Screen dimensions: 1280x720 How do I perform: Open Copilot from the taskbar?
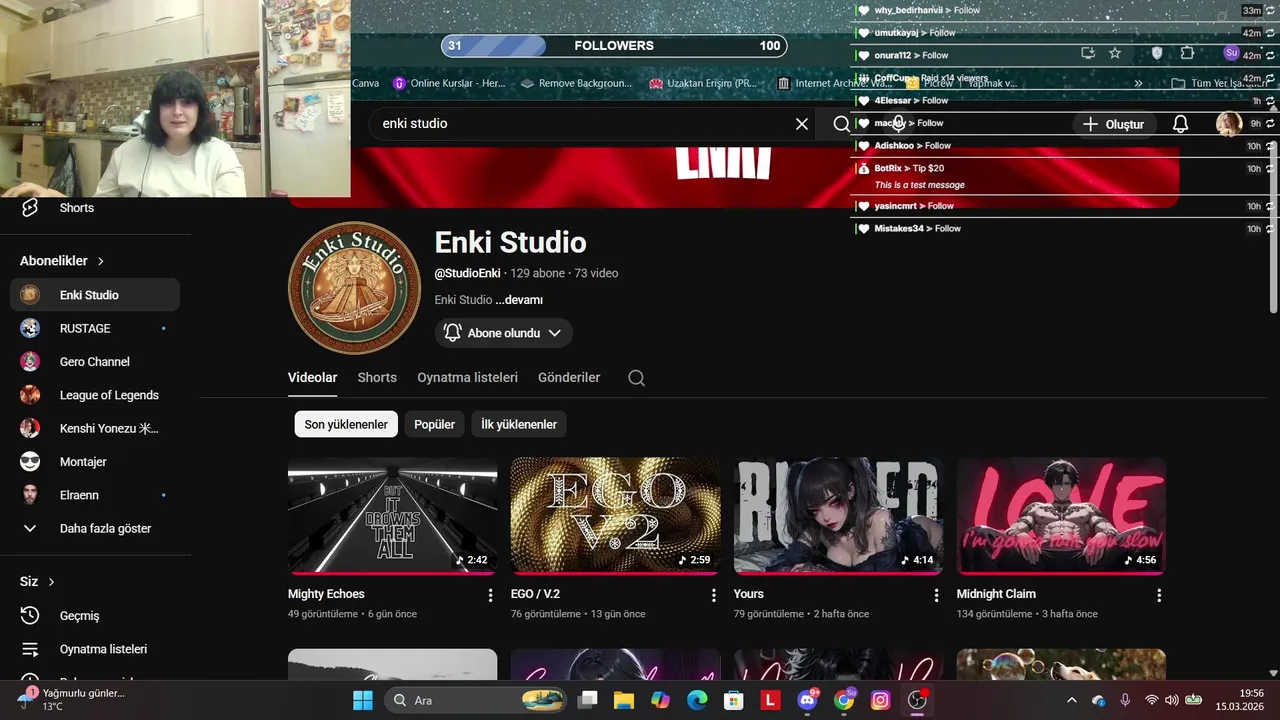tap(660, 700)
